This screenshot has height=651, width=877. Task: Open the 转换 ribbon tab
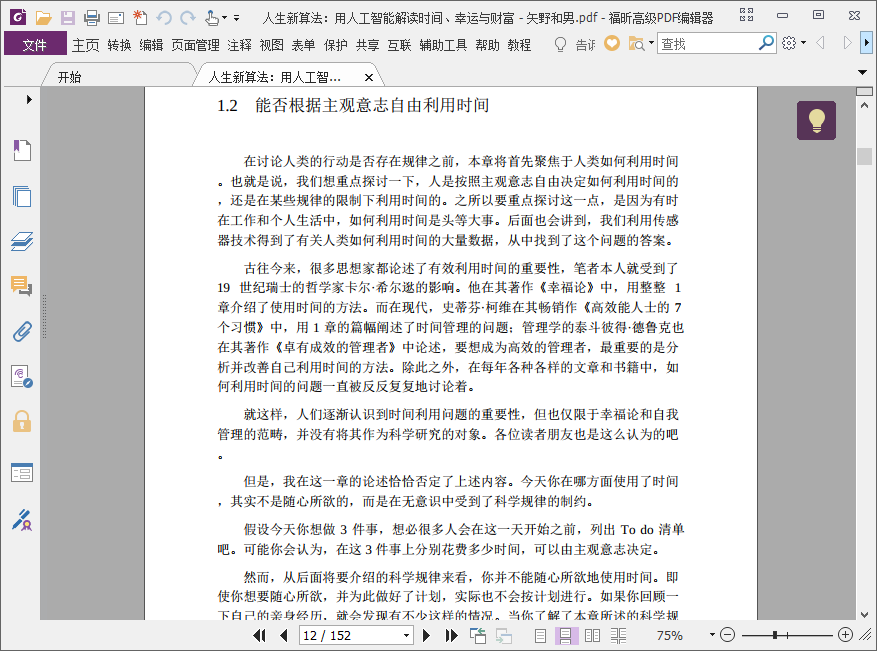click(119, 45)
